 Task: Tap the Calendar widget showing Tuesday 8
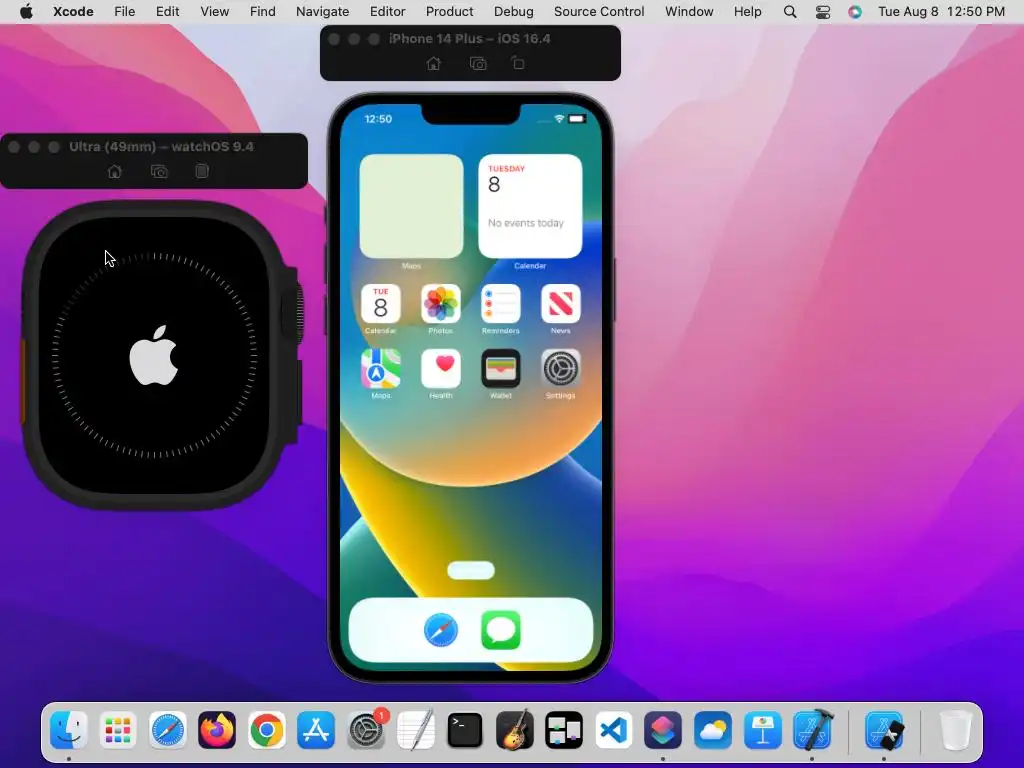tap(530, 206)
